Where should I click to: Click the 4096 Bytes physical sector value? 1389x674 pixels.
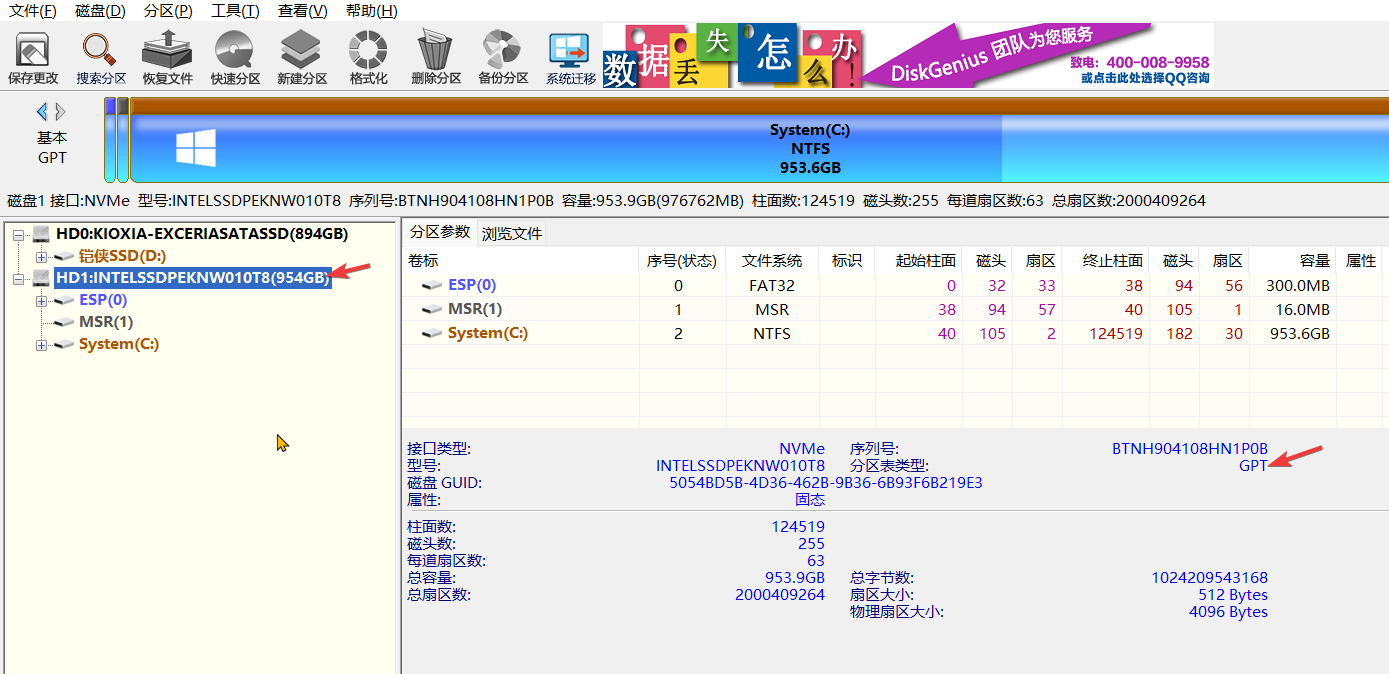tap(1228, 612)
